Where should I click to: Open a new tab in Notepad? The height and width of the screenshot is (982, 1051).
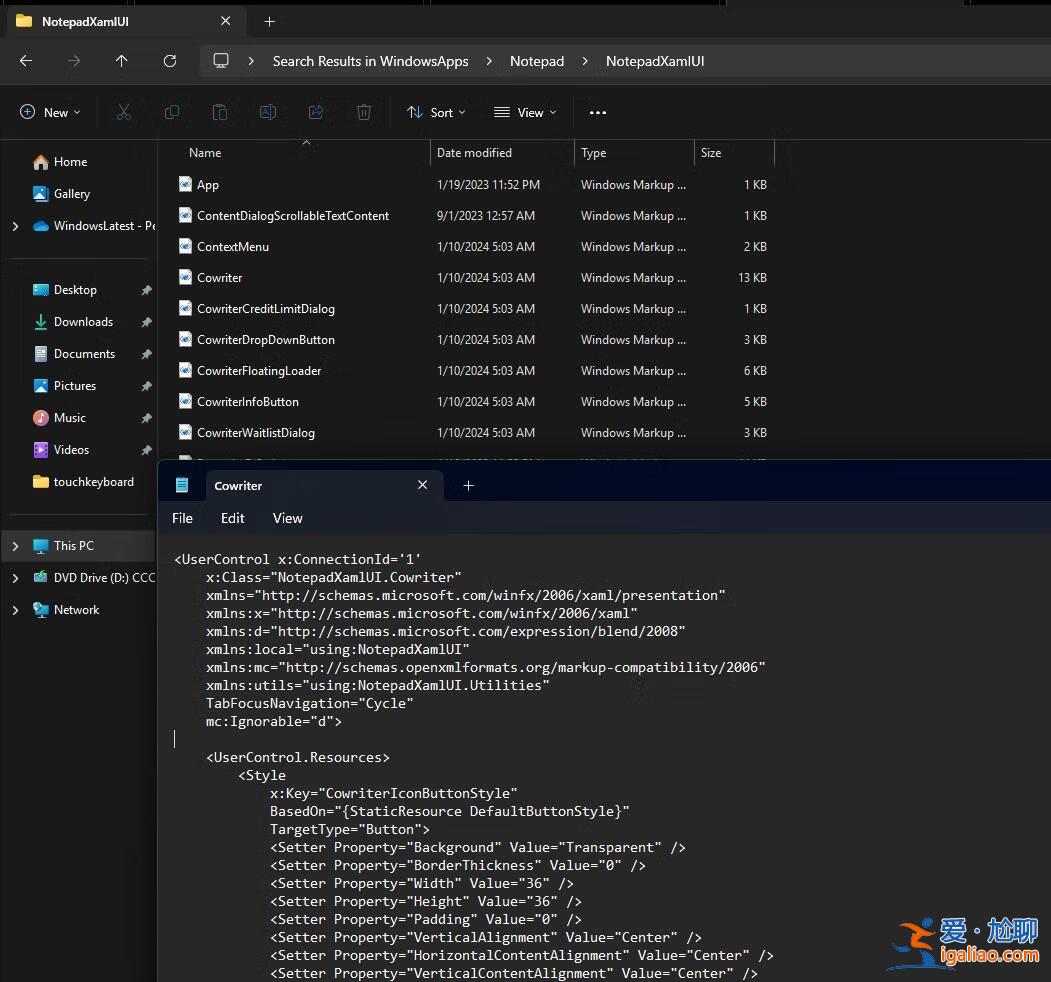(x=468, y=485)
